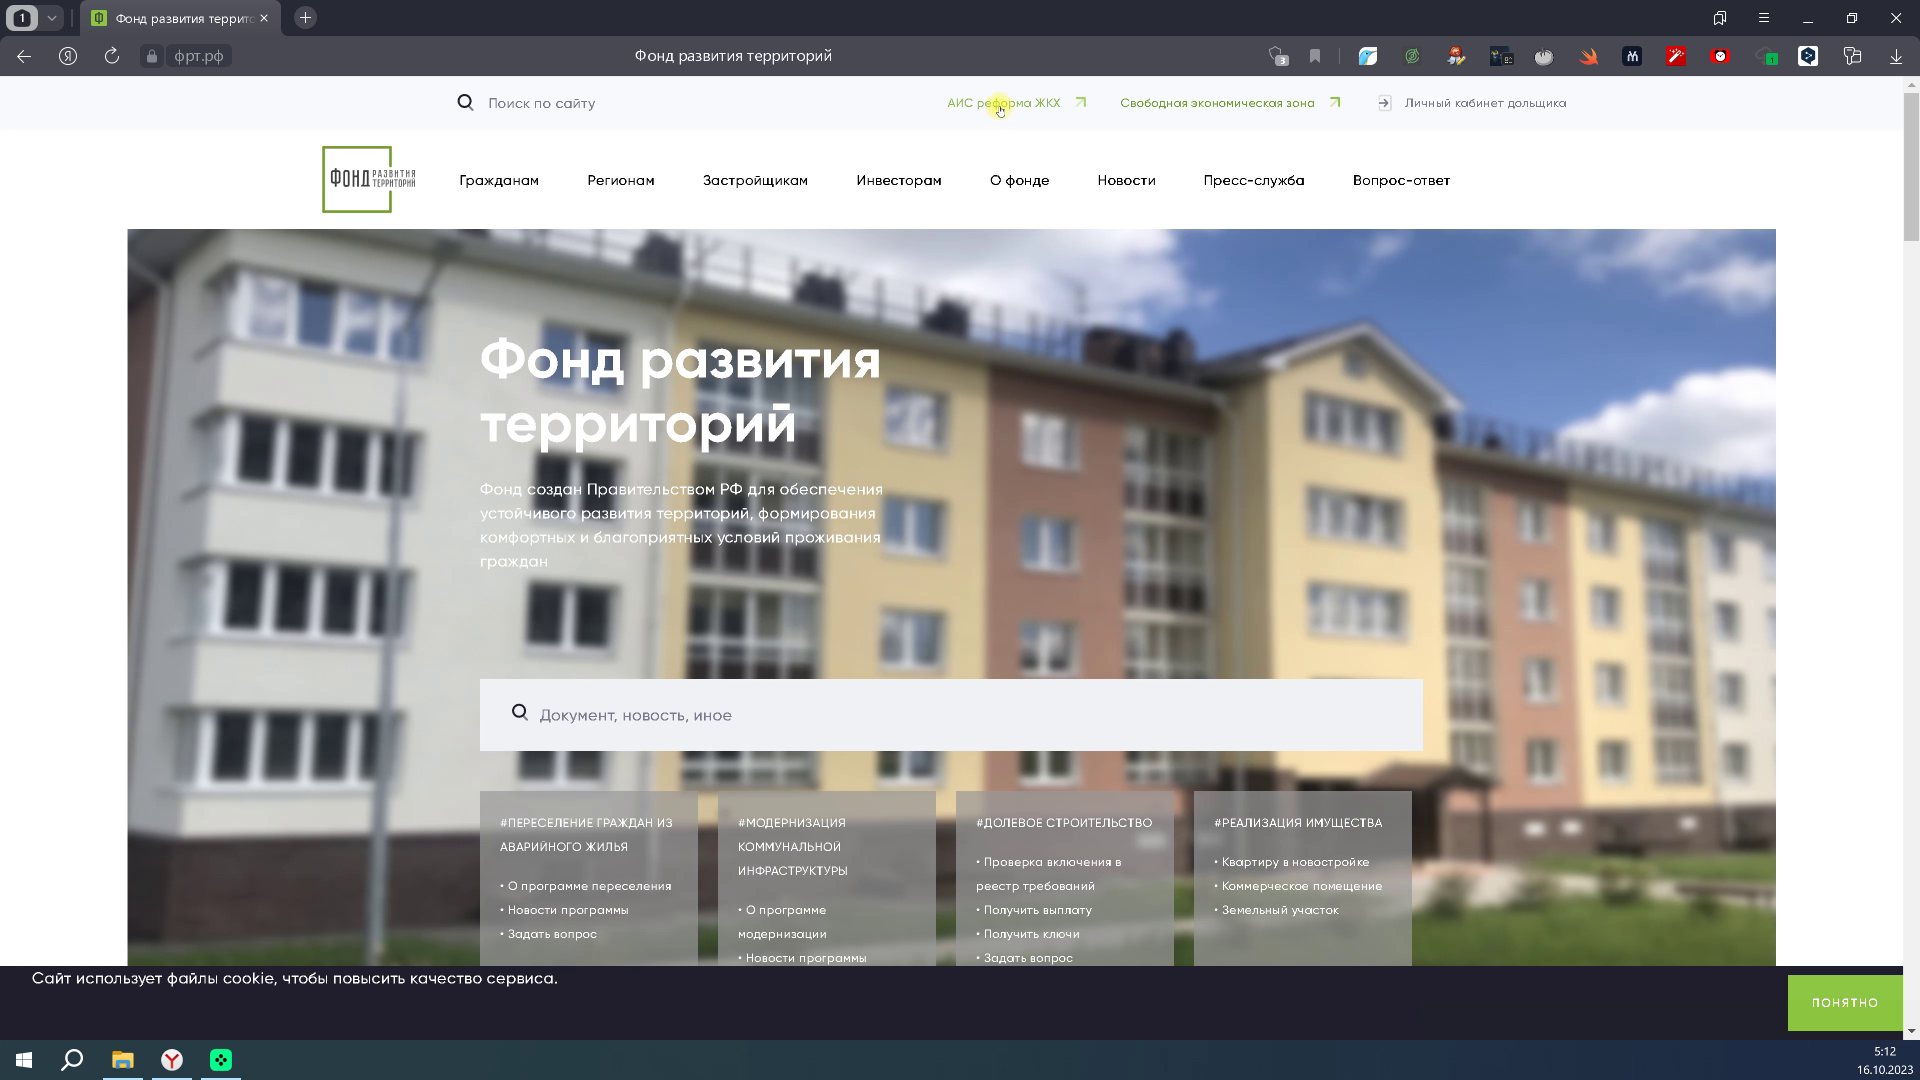Click the back navigation arrow
Viewport: 1920px width, 1080px height.
(x=23, y=56)
